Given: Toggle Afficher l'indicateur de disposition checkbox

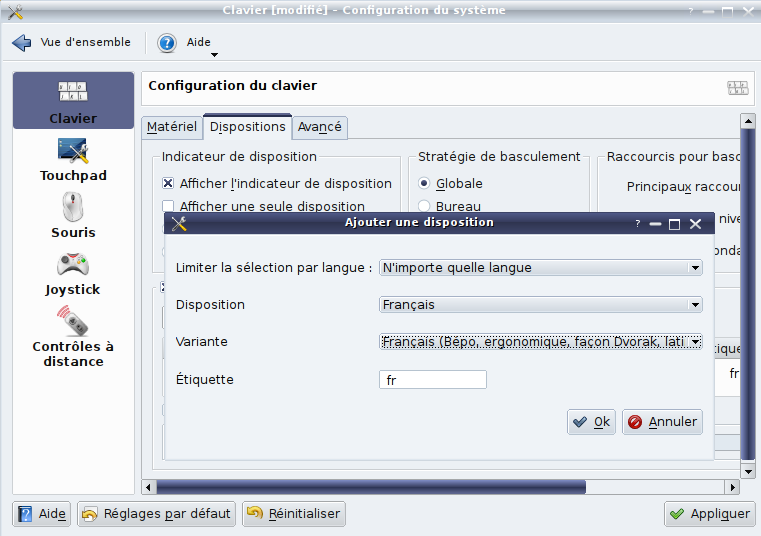Looking at the screenshot, I should point(169,183).
